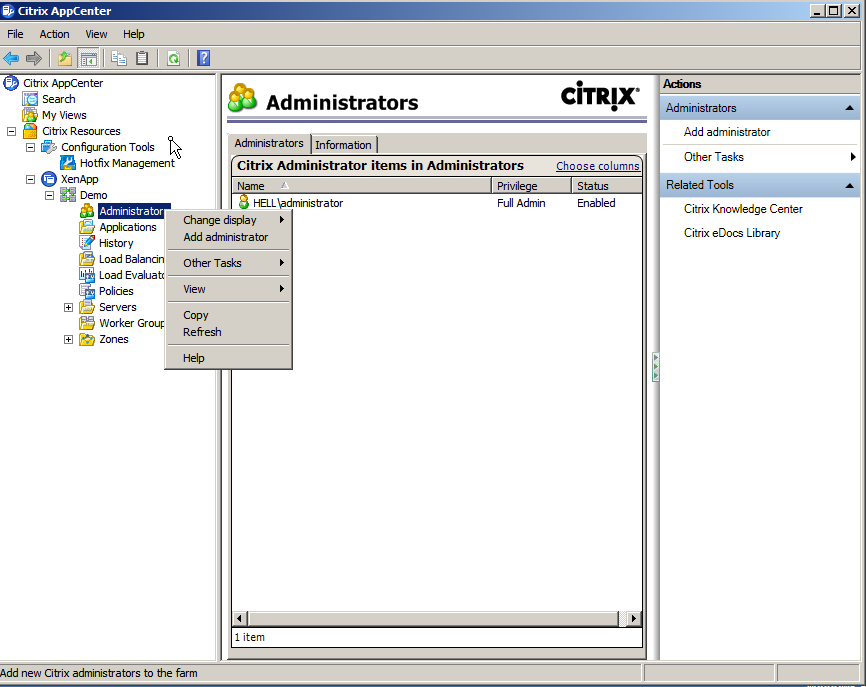Image resolution: width=866 pixels, height=687 pixels.
Task: Click the Load Evaluators chart icon
Action: point(87,275)
